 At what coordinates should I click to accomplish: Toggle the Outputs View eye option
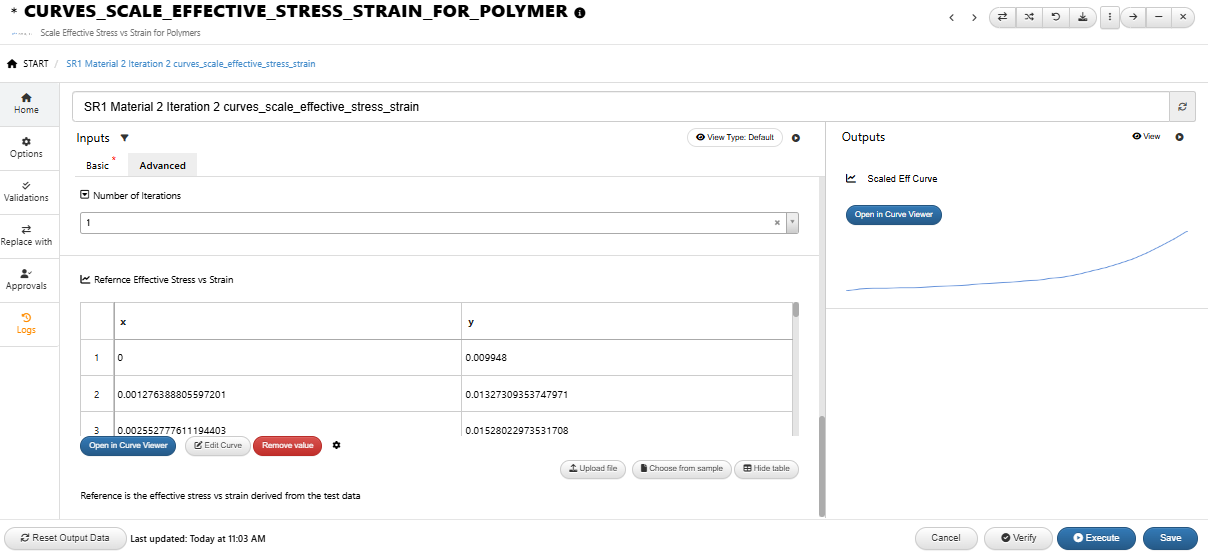pos(1146,136)
